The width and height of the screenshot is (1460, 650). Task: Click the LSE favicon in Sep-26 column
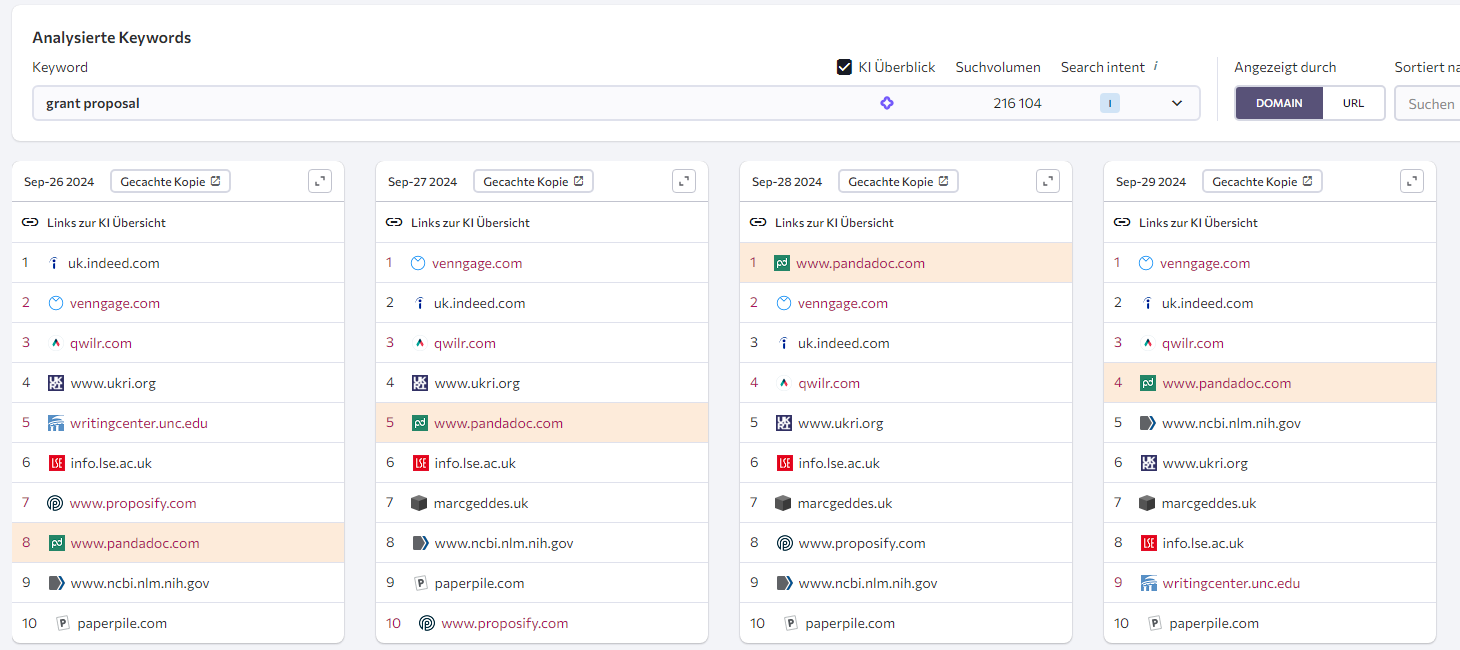[56, 463]
